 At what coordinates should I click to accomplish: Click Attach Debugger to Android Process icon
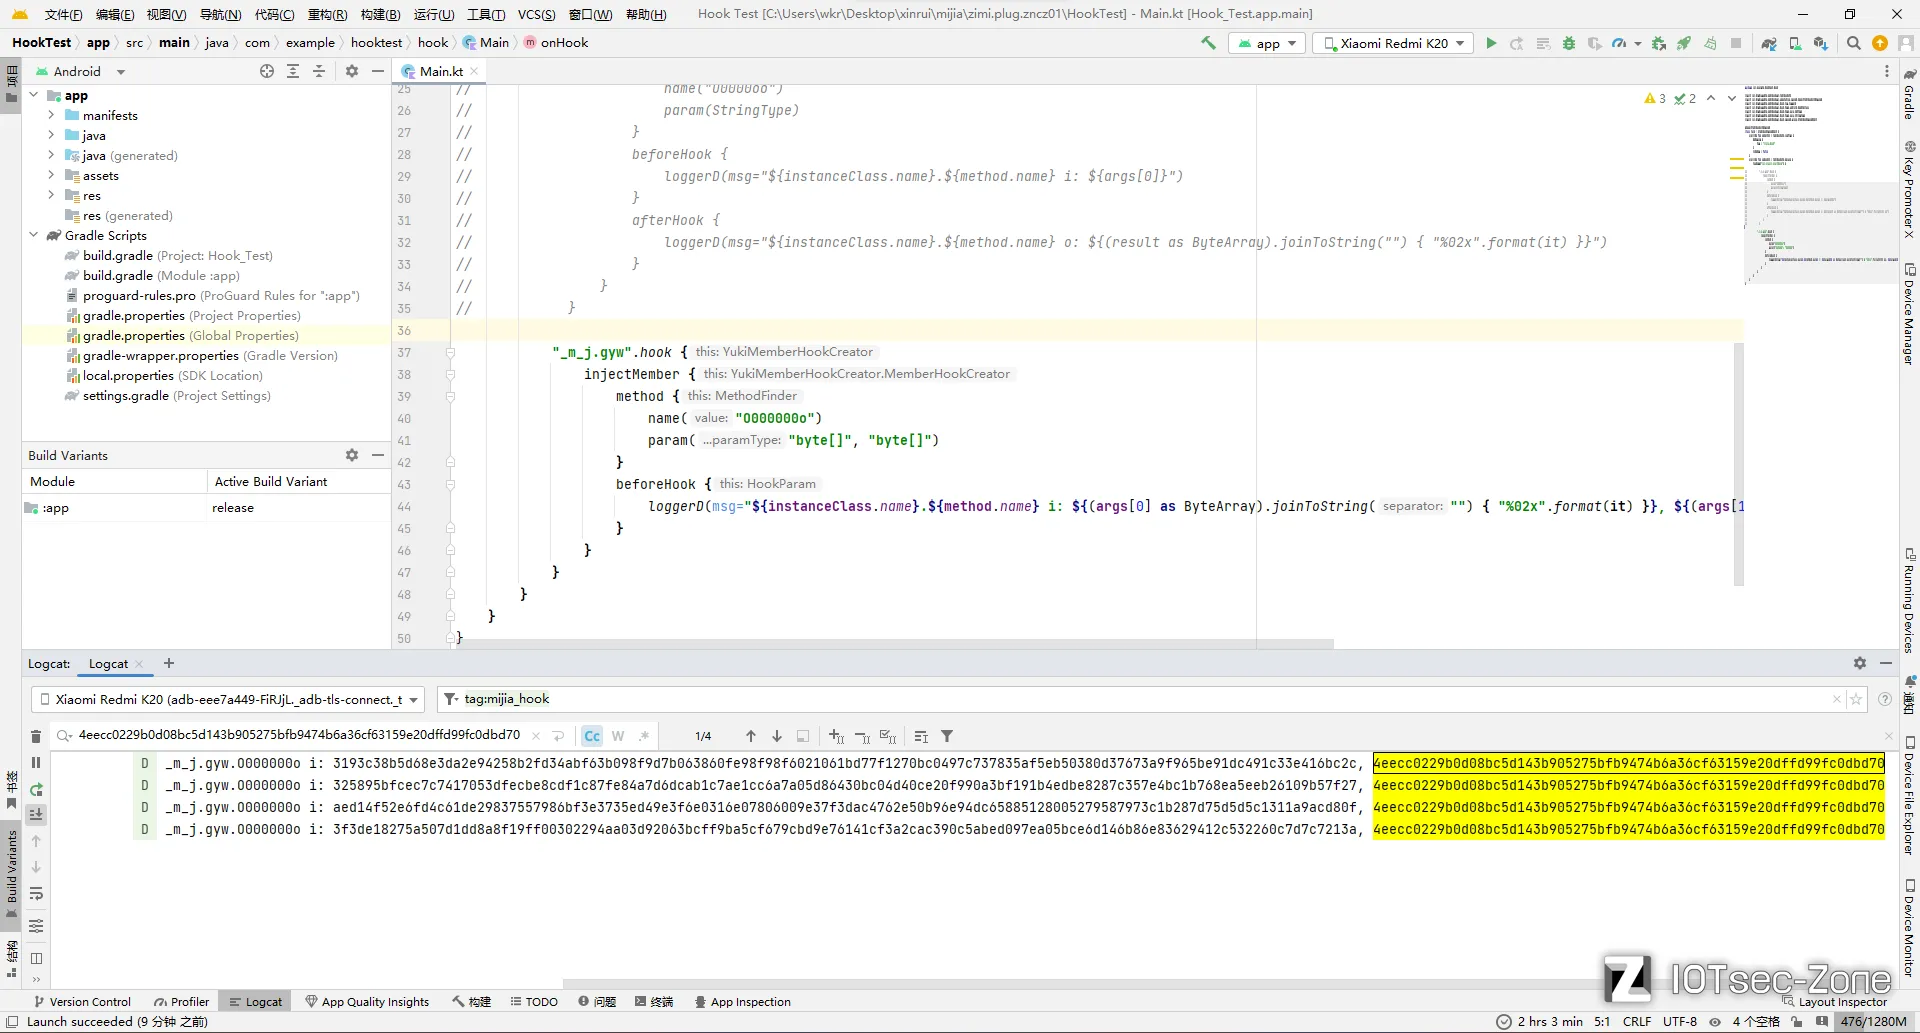tap(1659, 43)
